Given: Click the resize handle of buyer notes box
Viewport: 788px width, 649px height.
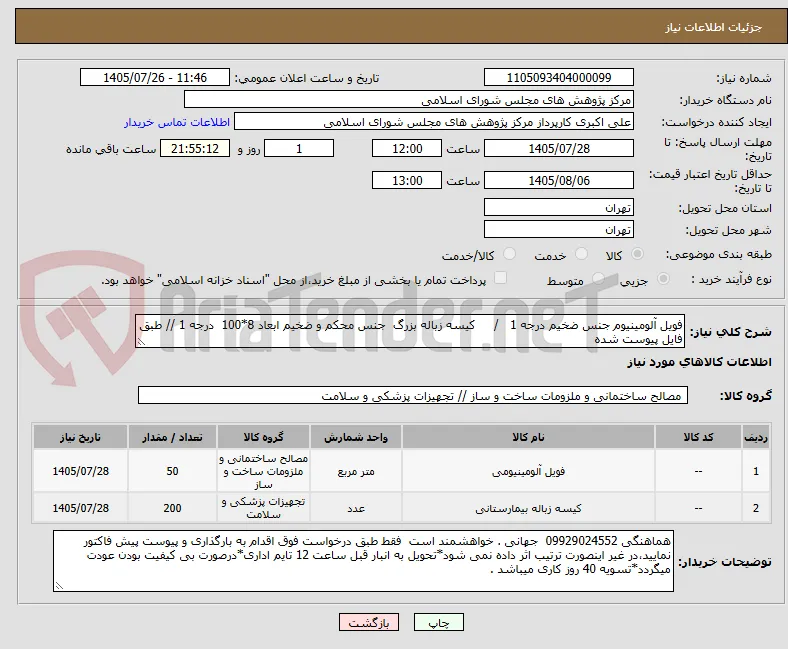Looking at the screenshot, I should coord(59,586).
